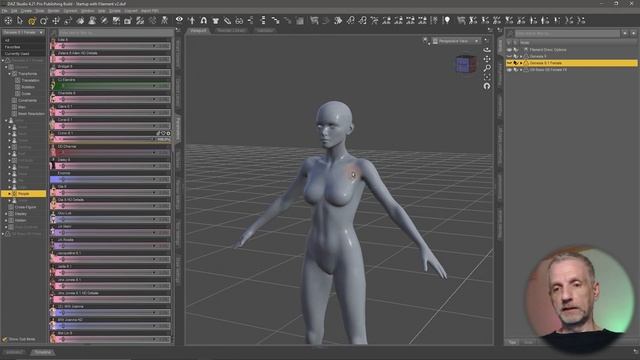
Task: Toggle visibility of last Scene pane item
Action: [509, 70]
